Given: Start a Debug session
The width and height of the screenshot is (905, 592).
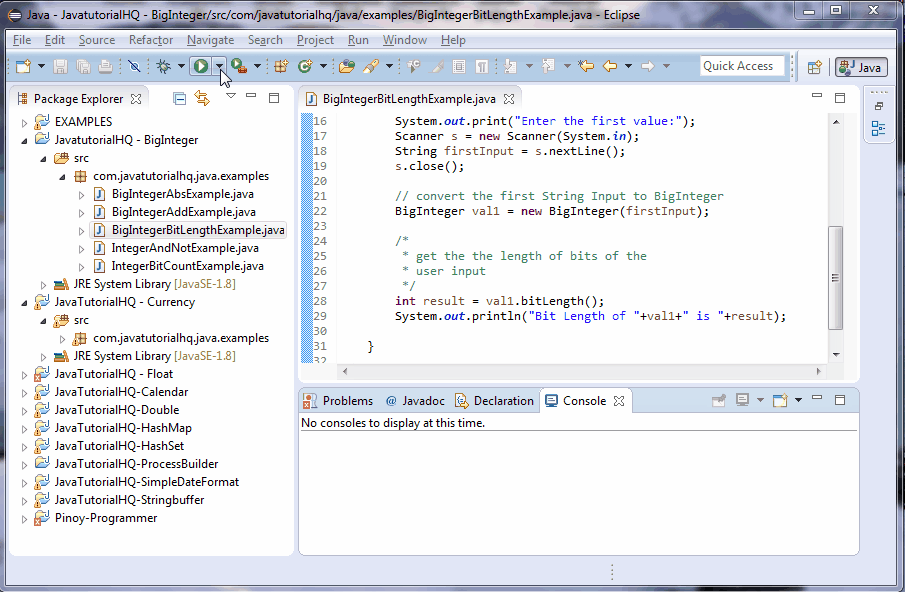Looking at the screenshot, I should (x=163, y=67).
